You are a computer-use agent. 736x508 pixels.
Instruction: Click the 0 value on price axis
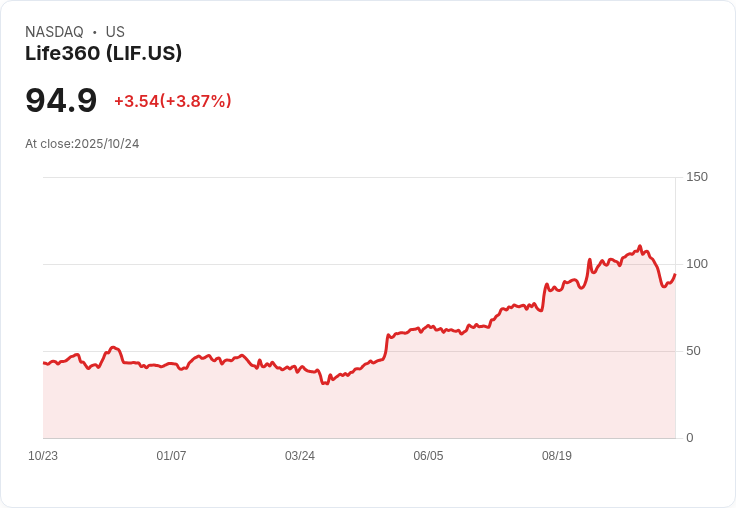coord(690,438)
